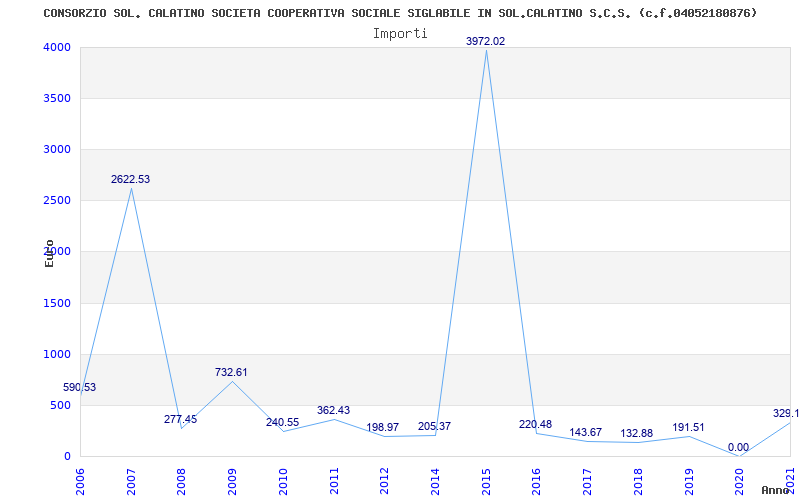Click the x-axis year 2012
This screenshot has height=500, width=800.
[384, 480]
